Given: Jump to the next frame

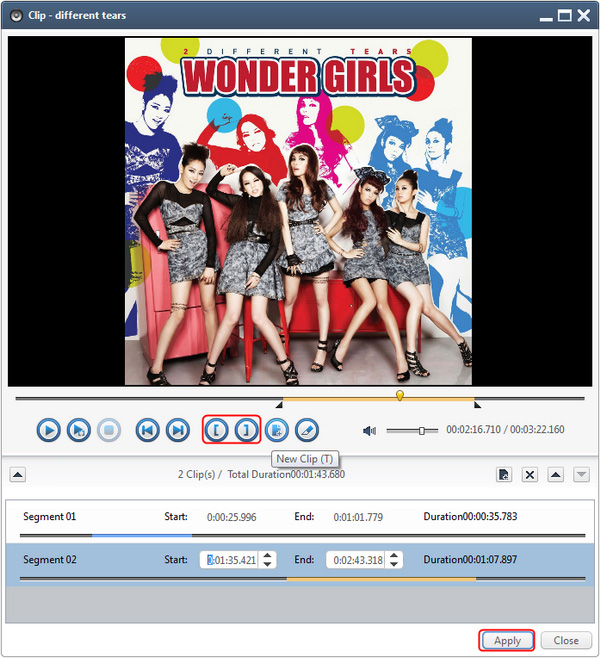Looking at the screenshot, I should coord(177,430).
